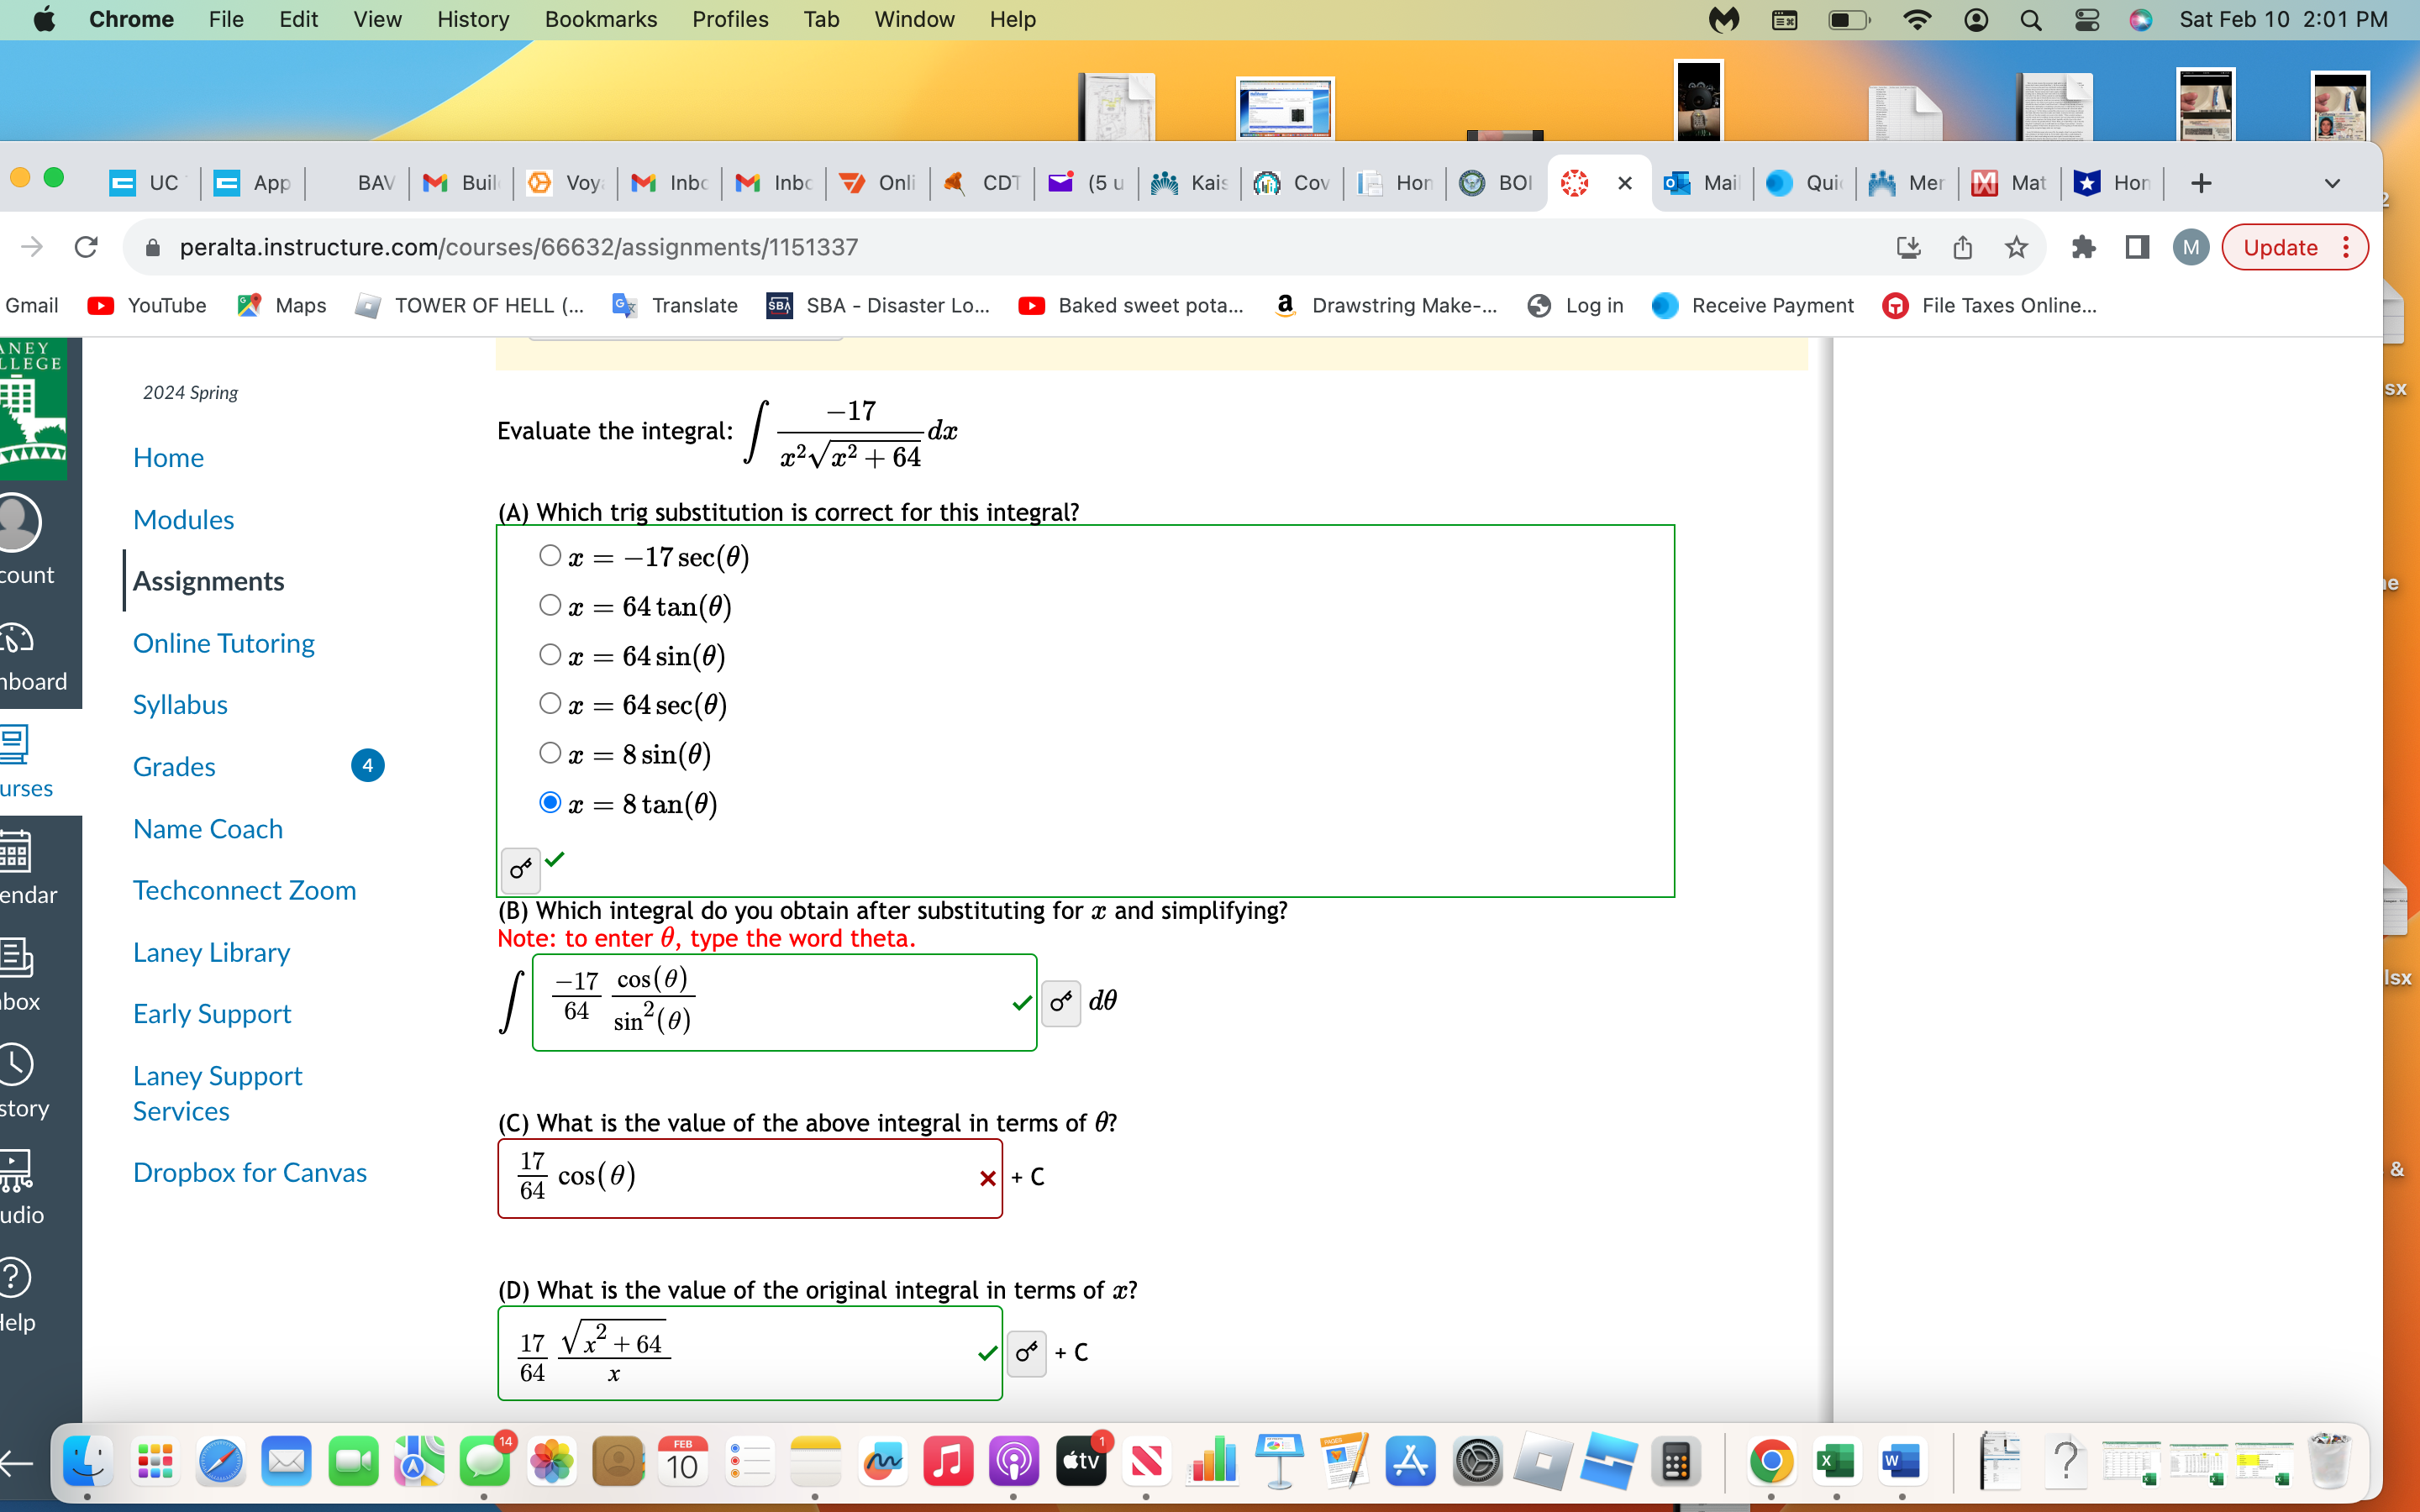
Task: Click the Wi-Fi icon in the menu bar
Action: 1917,19
